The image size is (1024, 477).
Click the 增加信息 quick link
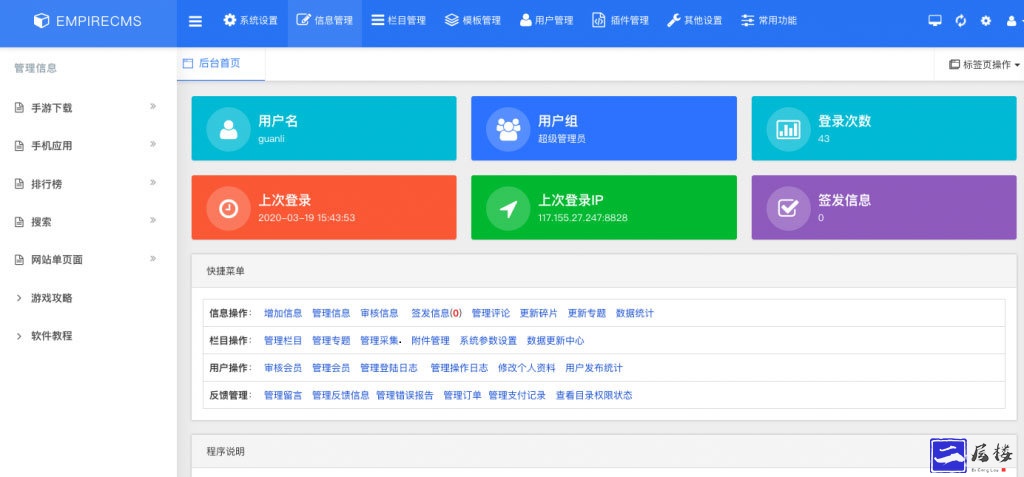click(x=283, y=313)
